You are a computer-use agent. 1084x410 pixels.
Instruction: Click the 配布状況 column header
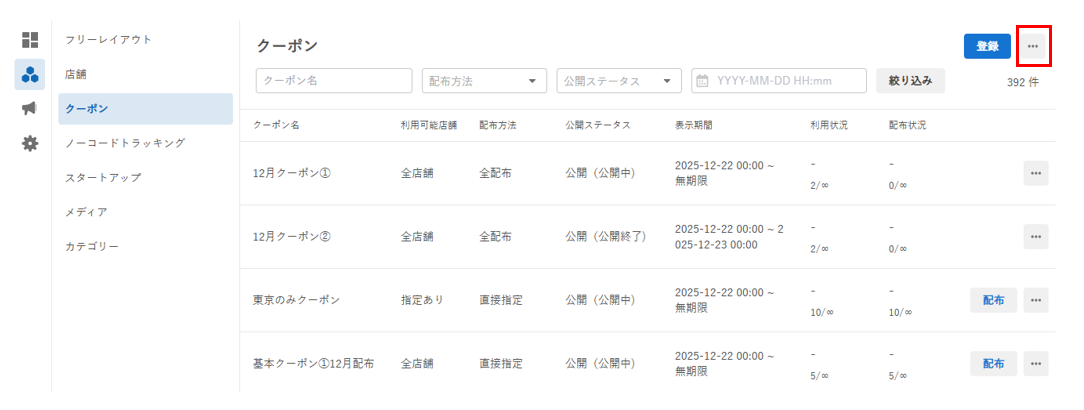tap(908, 126)
